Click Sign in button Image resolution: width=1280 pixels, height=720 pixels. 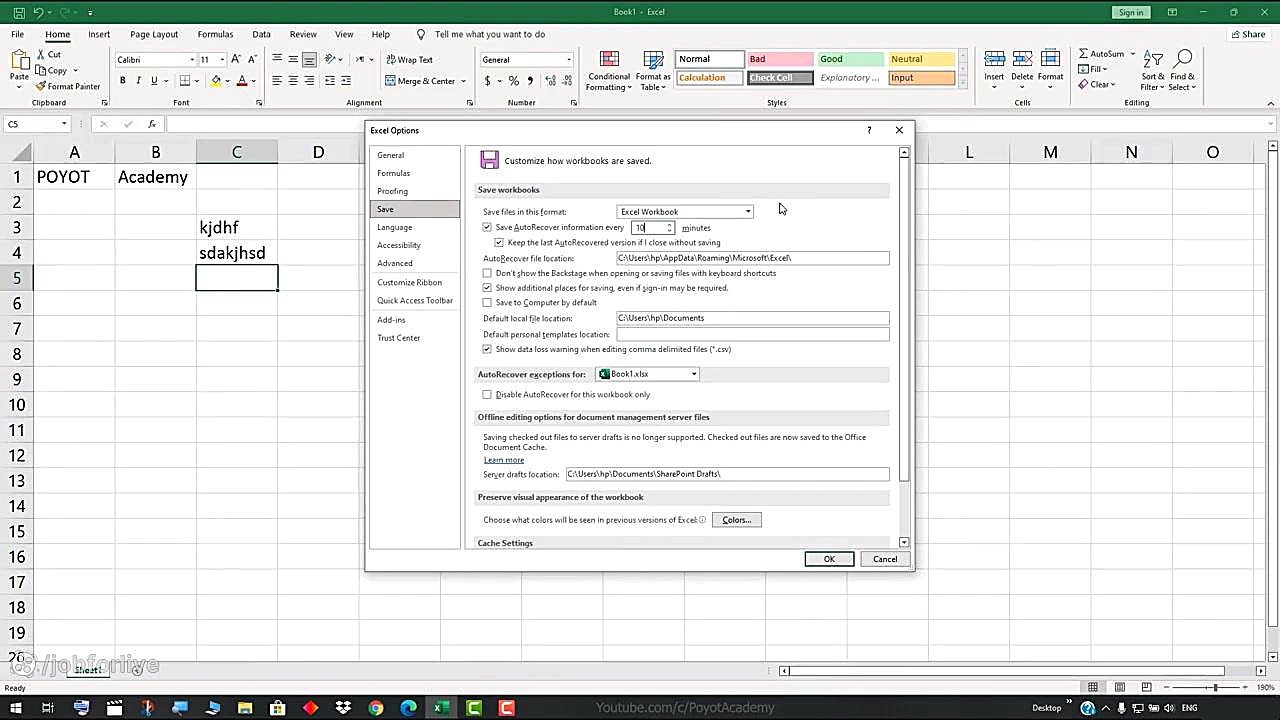[1131, 12]
